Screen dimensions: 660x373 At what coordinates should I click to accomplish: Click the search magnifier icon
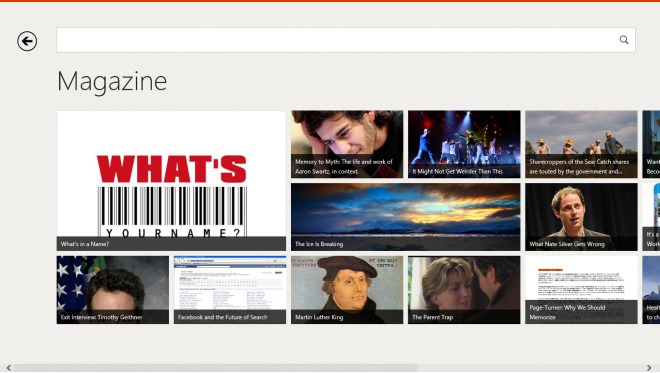pos(624,40)
